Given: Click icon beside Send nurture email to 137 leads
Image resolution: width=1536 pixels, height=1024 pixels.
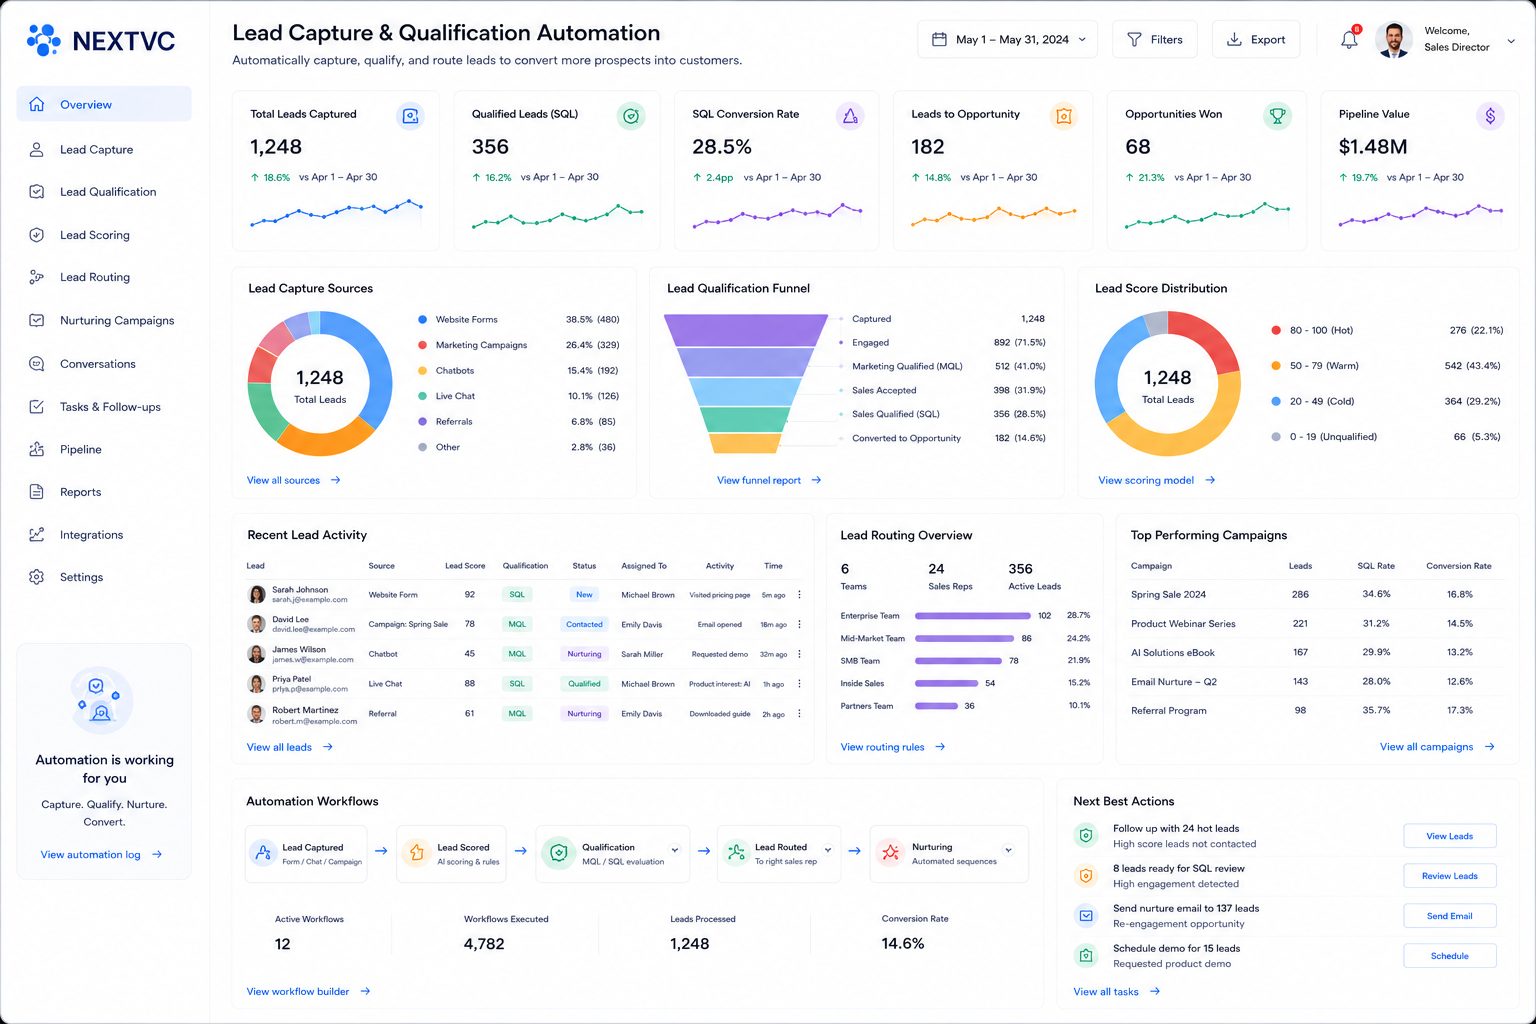Looking at the screenshot, I should [1086, 915].
